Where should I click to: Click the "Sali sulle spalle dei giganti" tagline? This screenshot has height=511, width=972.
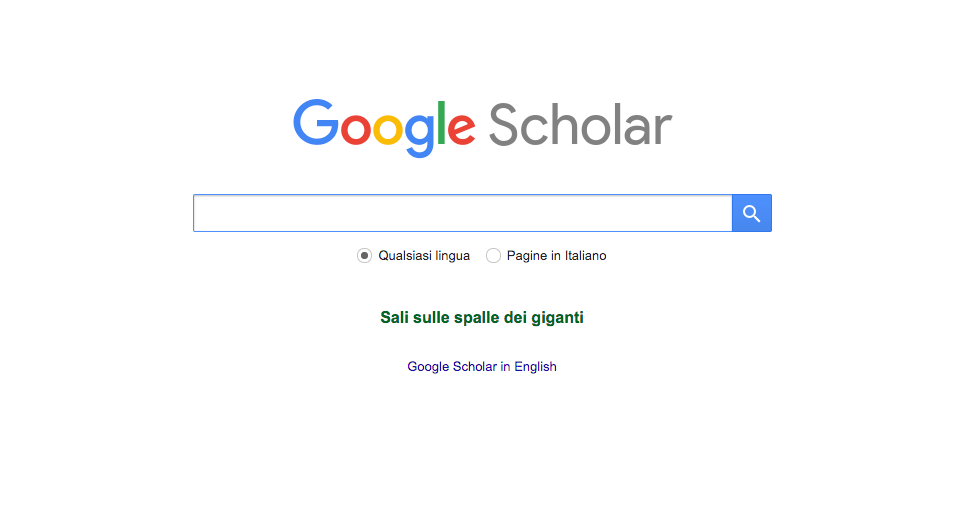click(482, 318)
